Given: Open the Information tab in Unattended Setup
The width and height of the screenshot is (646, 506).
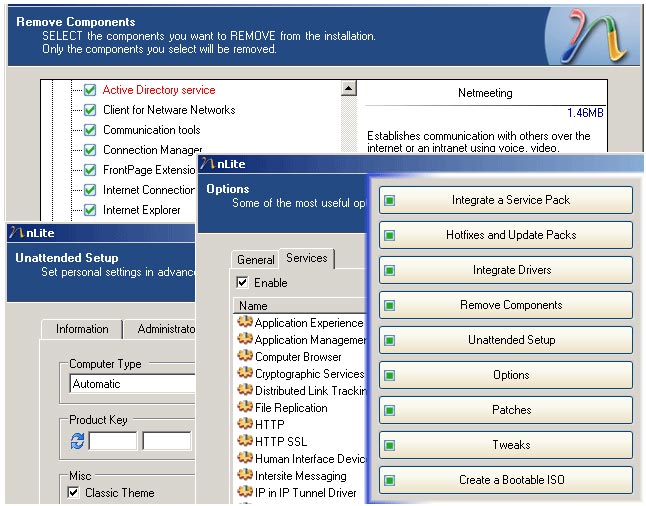Looking at the screenshot, I should click(x=82, y=329).
